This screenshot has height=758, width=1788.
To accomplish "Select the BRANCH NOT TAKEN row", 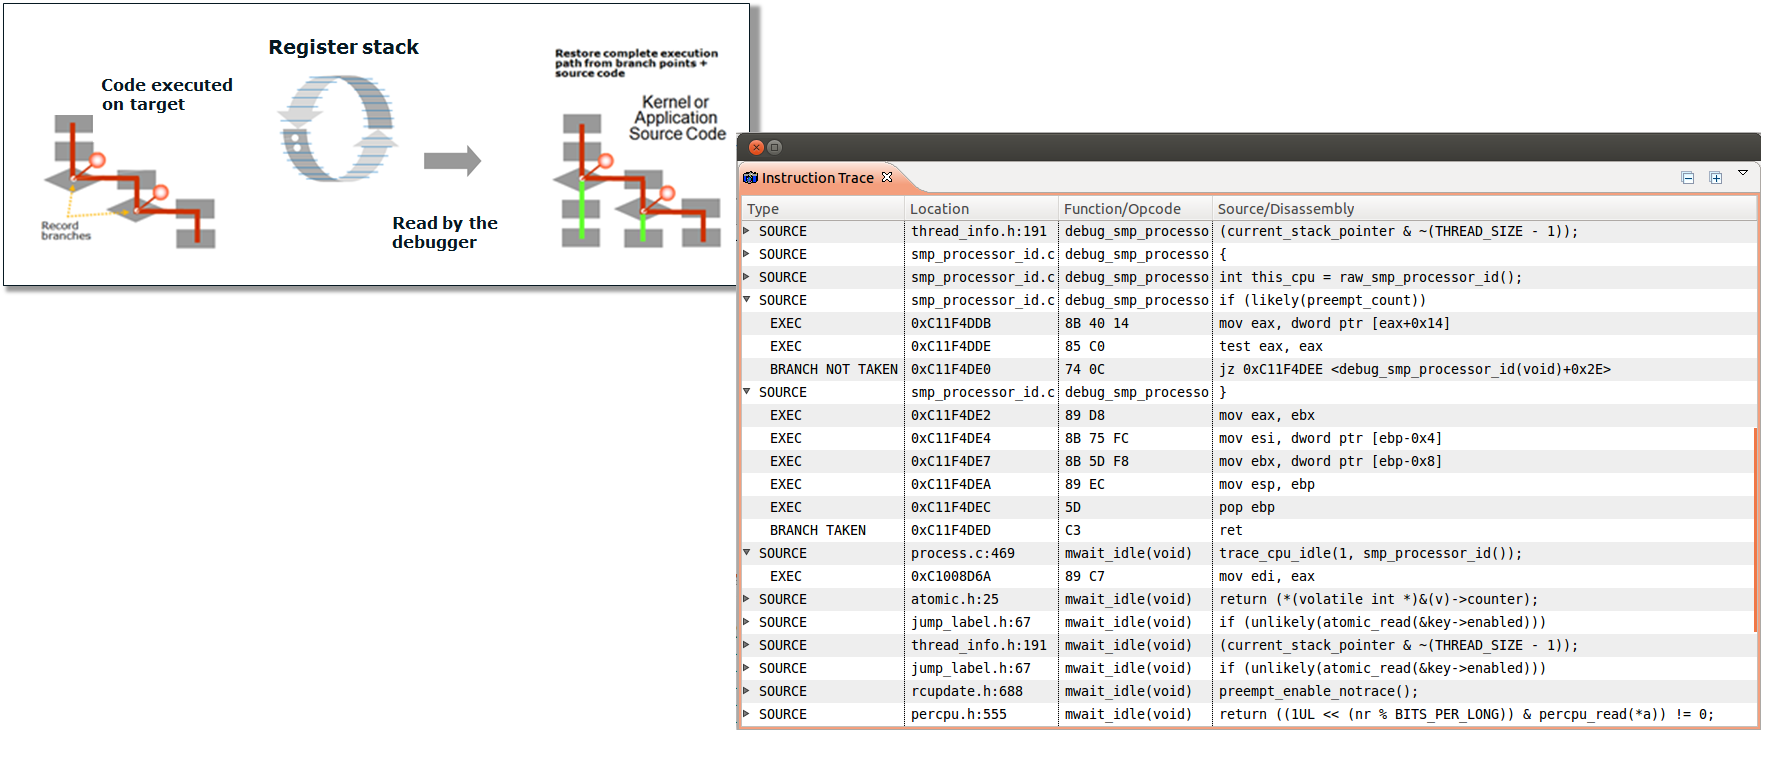I will click(x=833, y=369).
